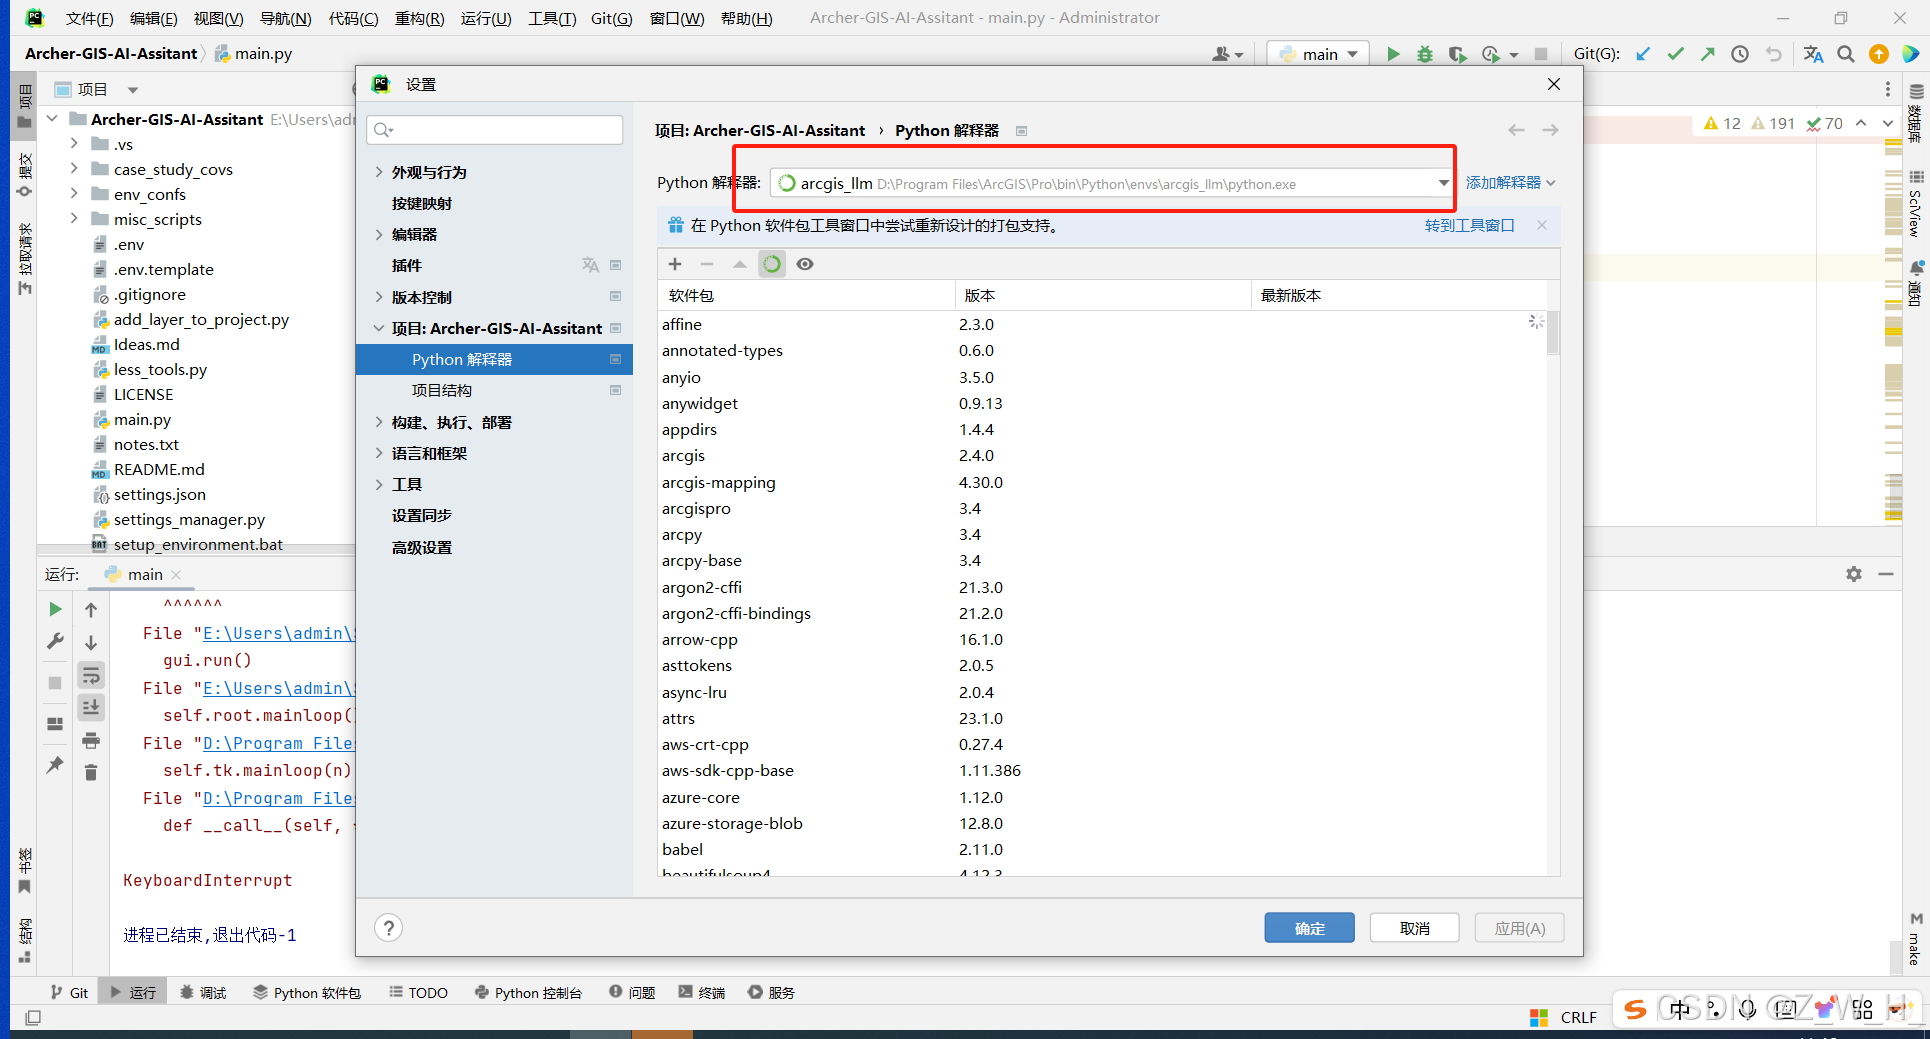
Task: Commit changes with Git checkmark icon
Action: 1676,54
